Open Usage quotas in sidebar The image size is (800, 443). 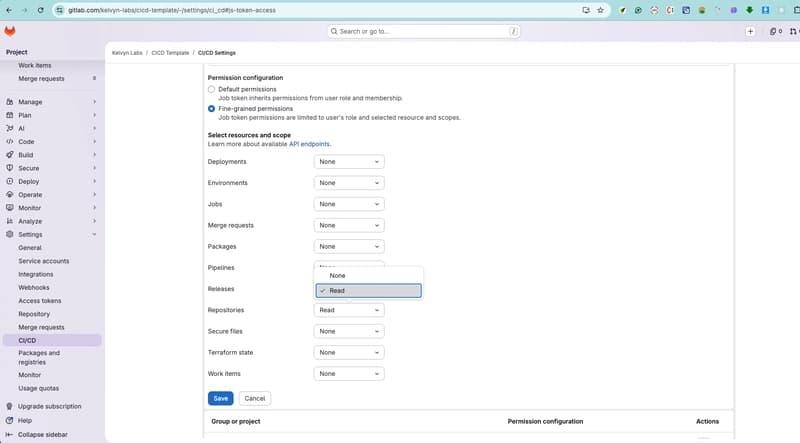coord(38,388)
